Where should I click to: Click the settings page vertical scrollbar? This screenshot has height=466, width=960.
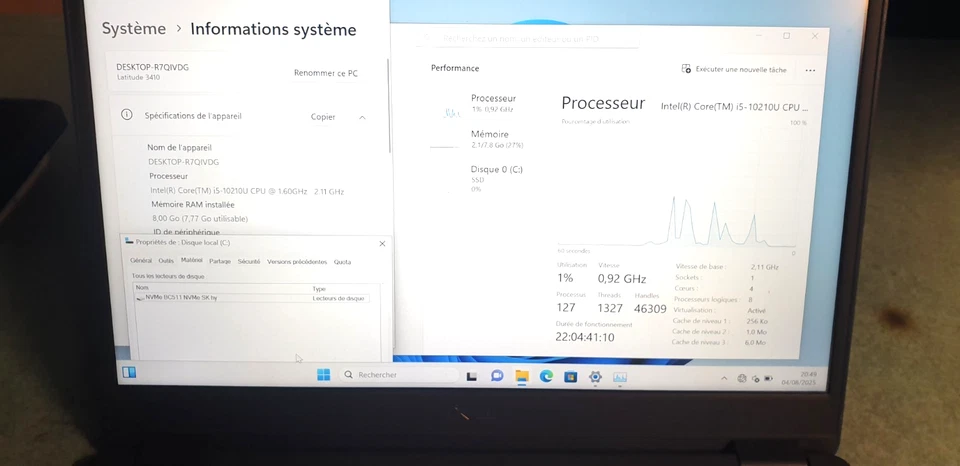[388, 105]
